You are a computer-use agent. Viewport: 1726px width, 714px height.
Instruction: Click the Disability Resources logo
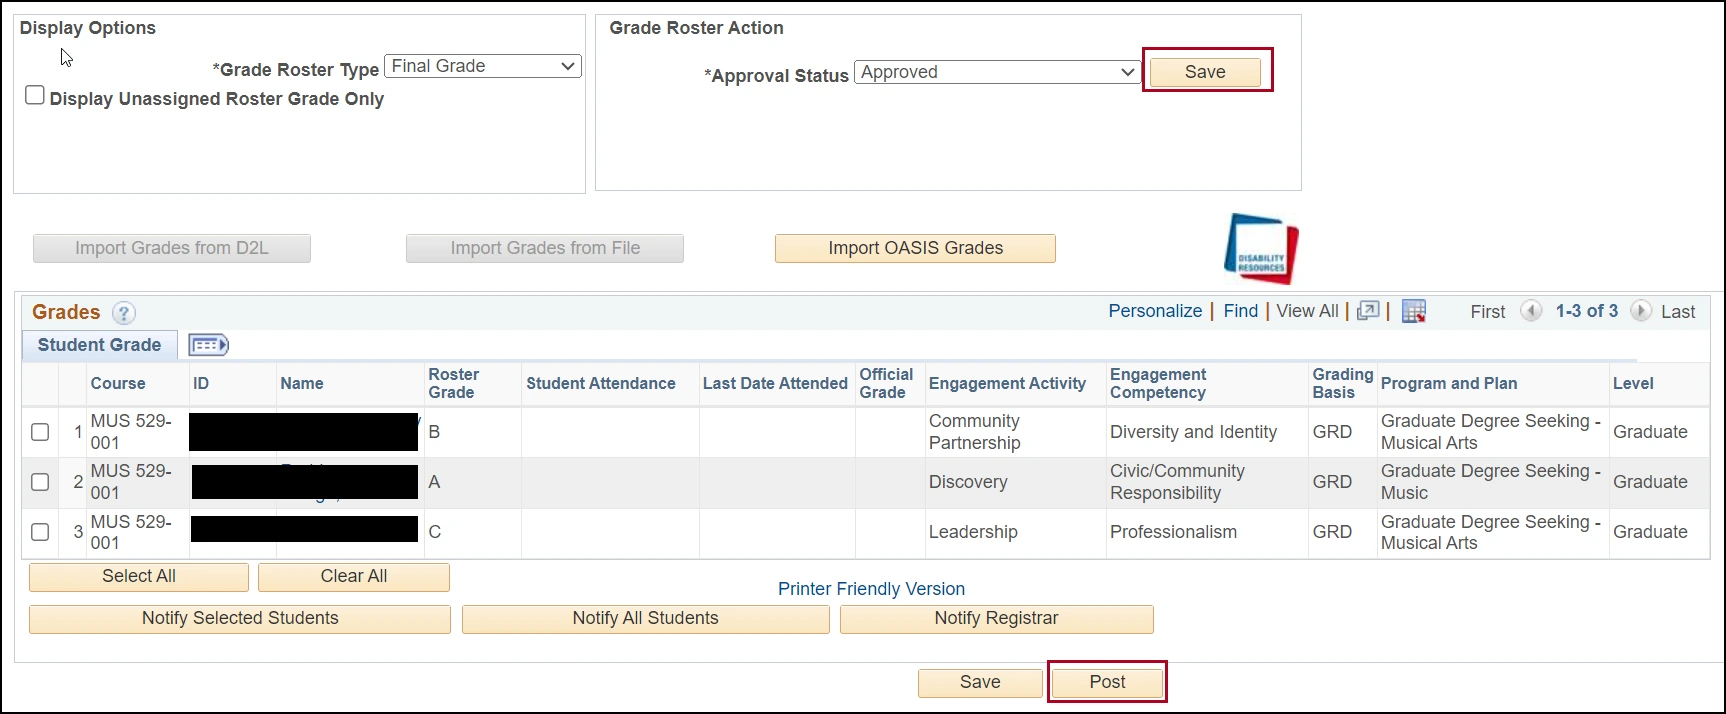pos(1261,248)
